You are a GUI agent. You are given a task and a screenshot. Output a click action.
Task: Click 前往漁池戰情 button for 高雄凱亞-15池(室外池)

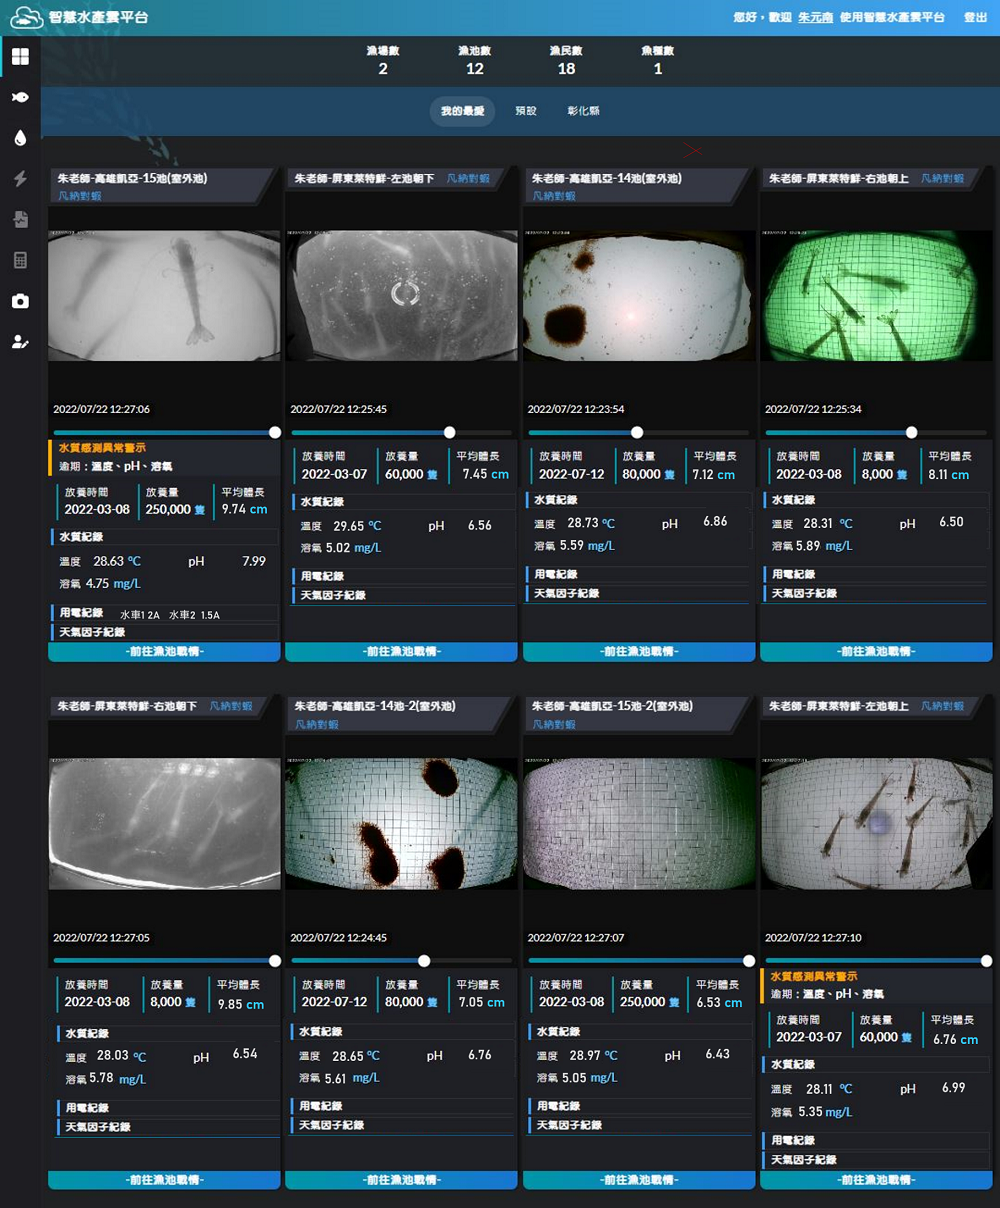164,652
